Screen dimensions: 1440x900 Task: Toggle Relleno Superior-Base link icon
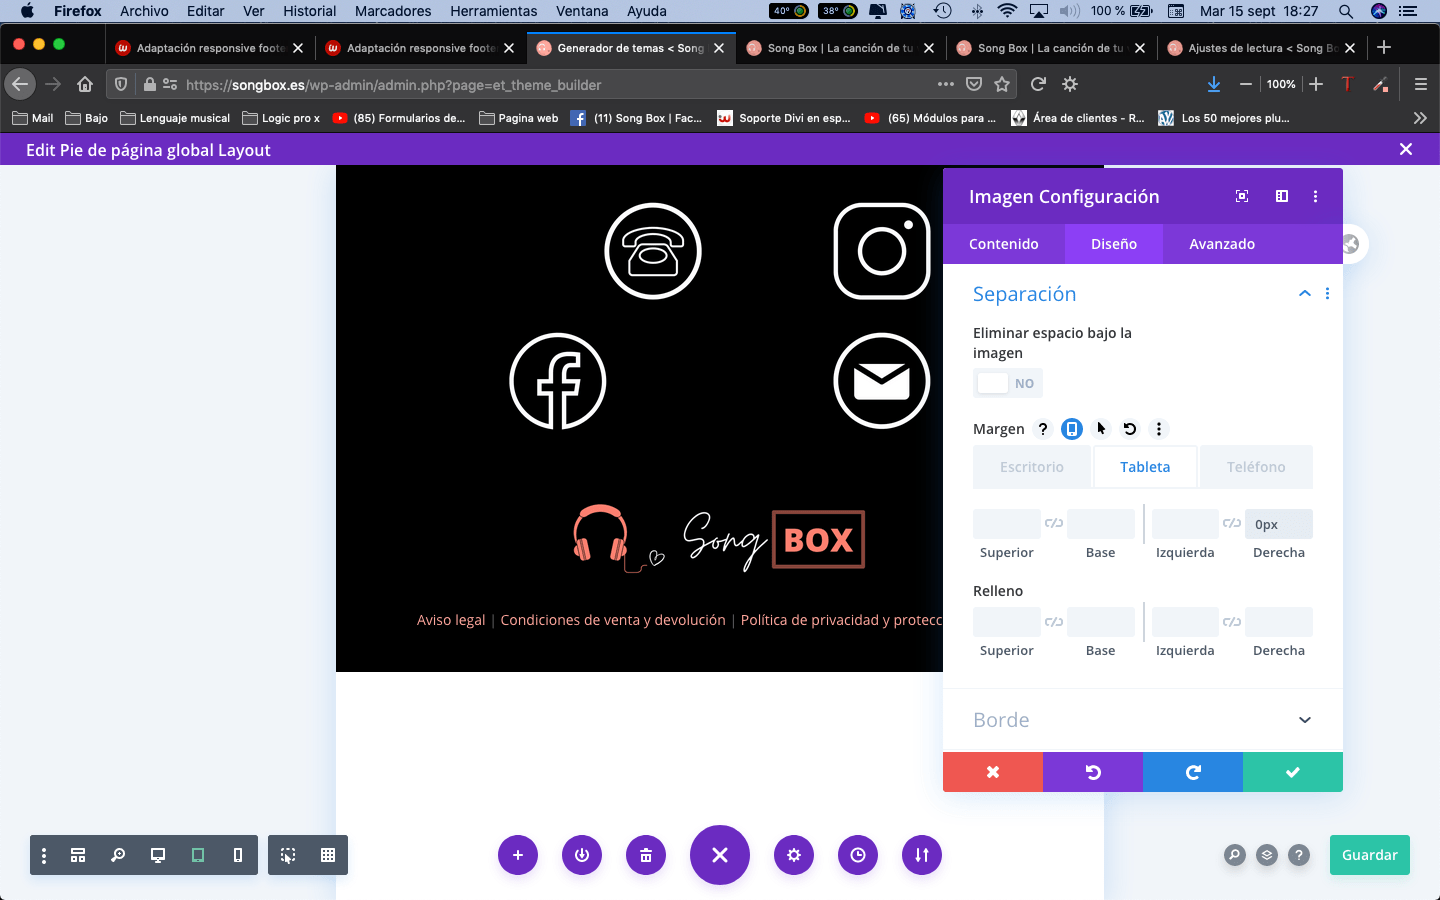1054,622
